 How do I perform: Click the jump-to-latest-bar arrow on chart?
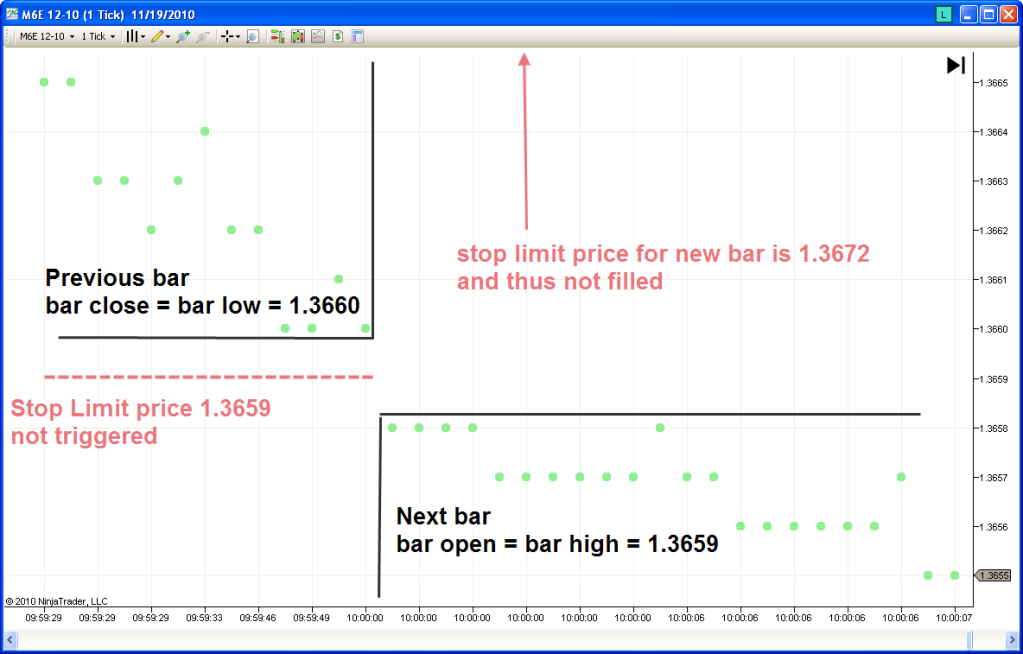[955, 65]
